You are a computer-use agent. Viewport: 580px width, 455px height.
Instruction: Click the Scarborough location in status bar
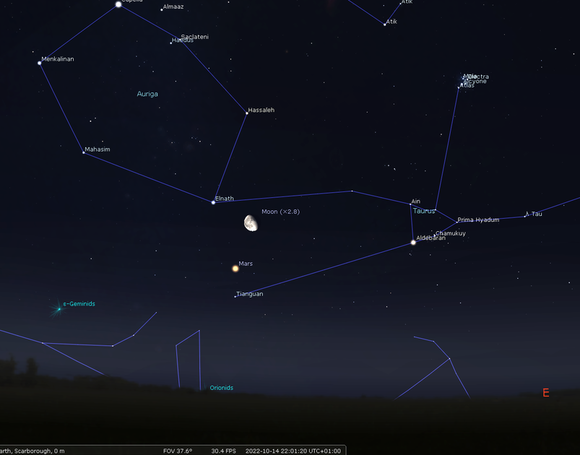32,451
